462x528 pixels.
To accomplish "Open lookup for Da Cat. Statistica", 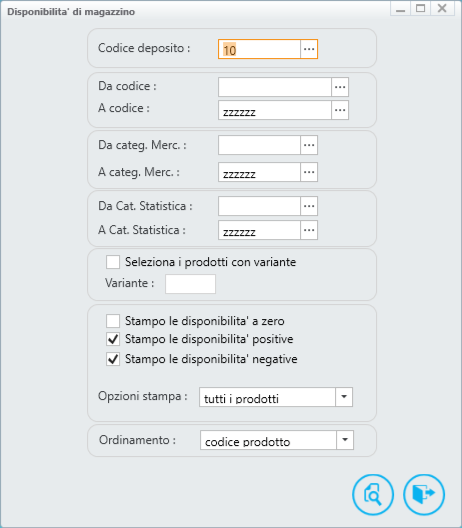I will [309, 206].
